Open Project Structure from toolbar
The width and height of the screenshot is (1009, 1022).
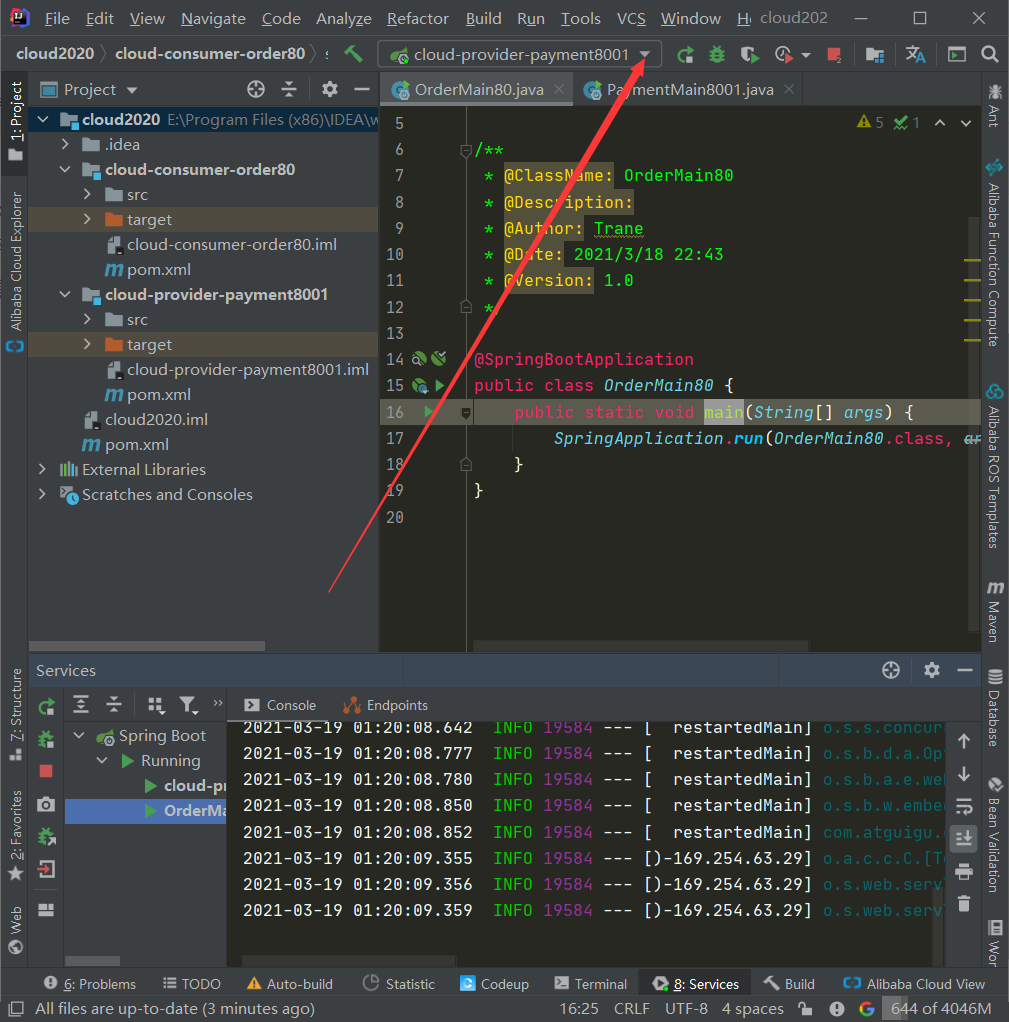(875, 55)
